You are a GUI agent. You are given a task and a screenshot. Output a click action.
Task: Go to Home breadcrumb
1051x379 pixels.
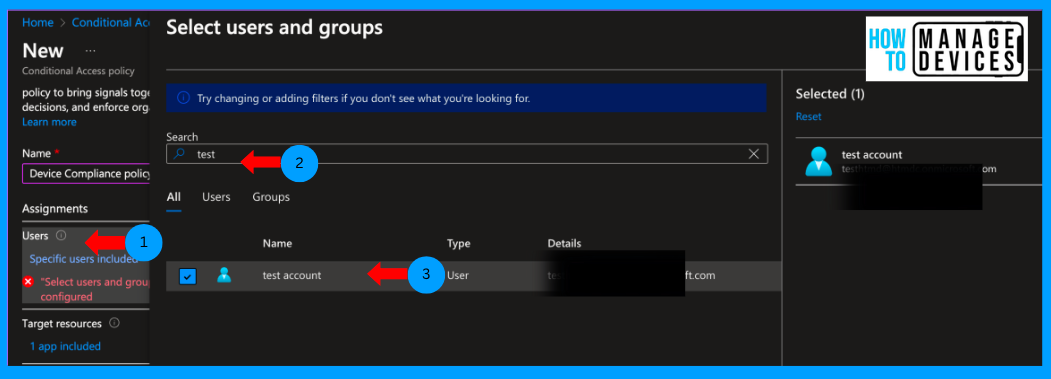(38, 22)
